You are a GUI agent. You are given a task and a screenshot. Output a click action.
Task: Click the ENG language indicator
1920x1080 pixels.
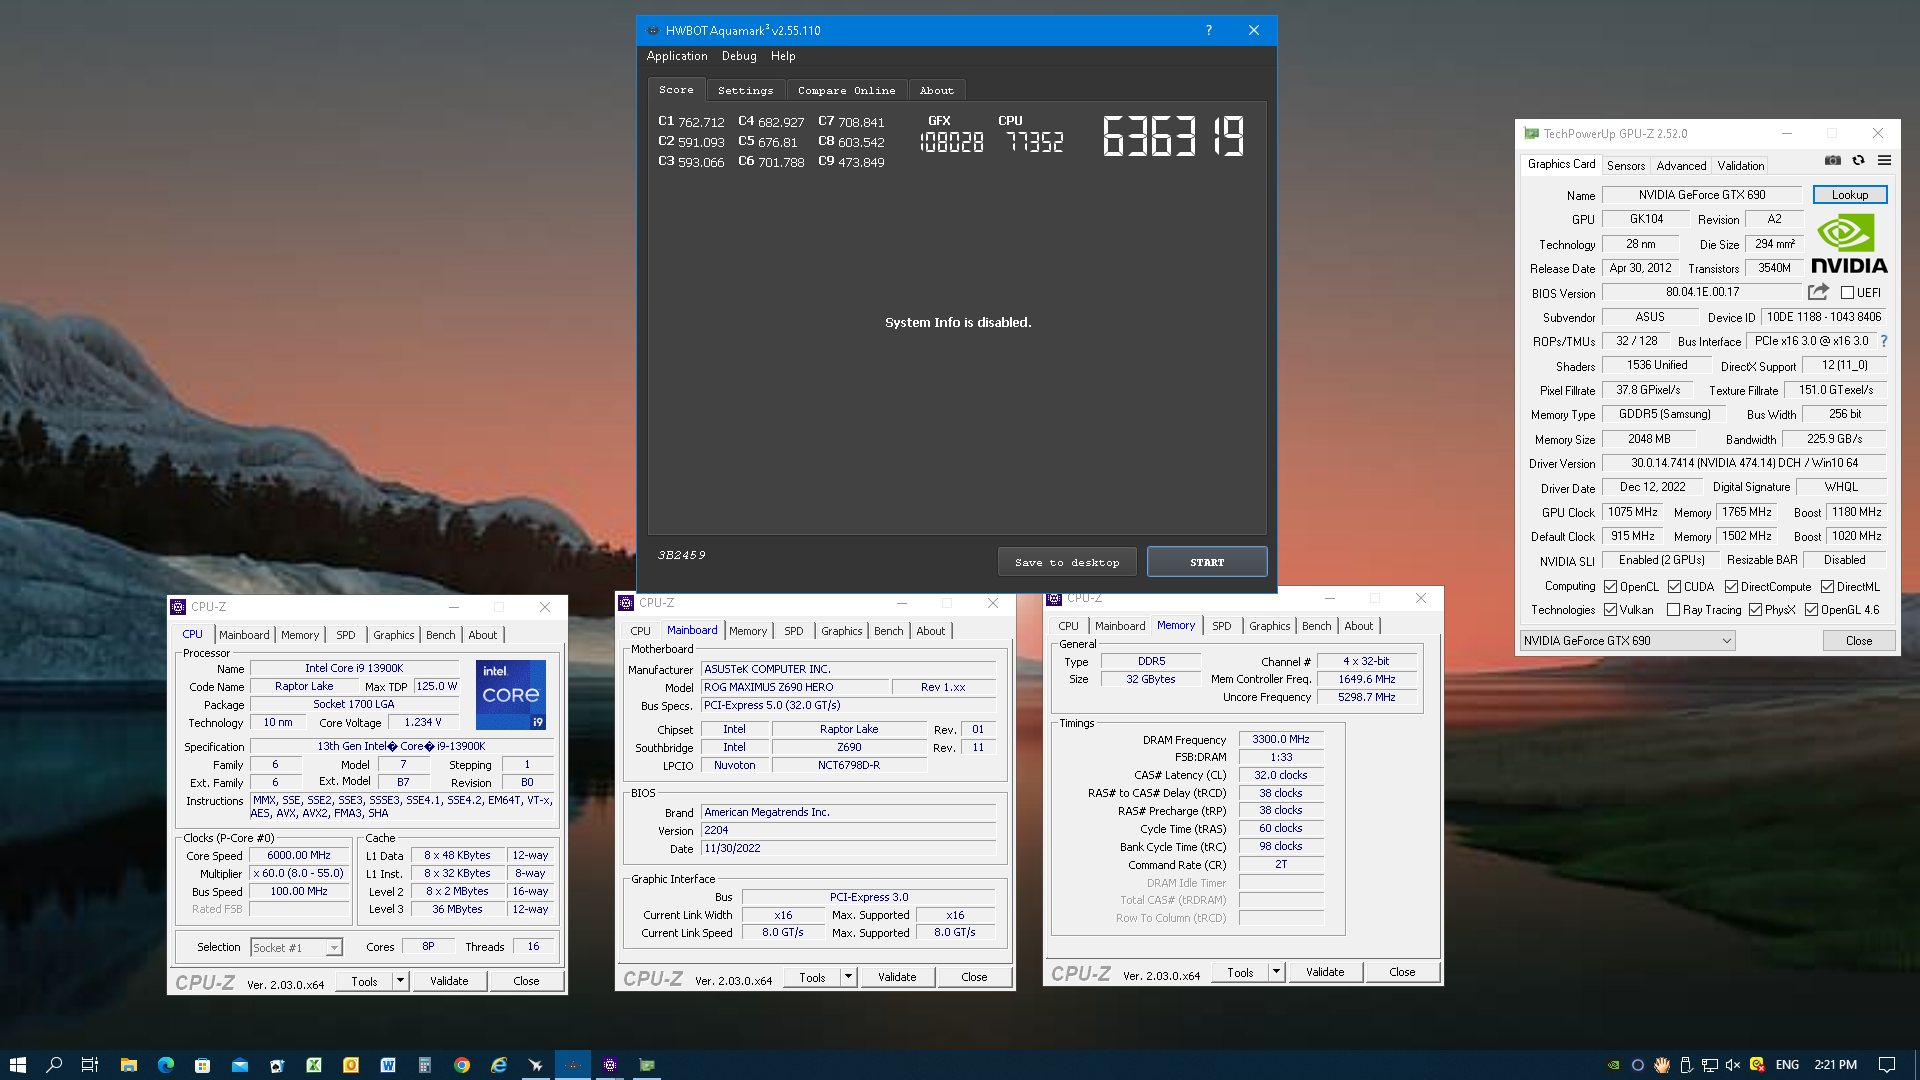click(x=1787, y=1065)
